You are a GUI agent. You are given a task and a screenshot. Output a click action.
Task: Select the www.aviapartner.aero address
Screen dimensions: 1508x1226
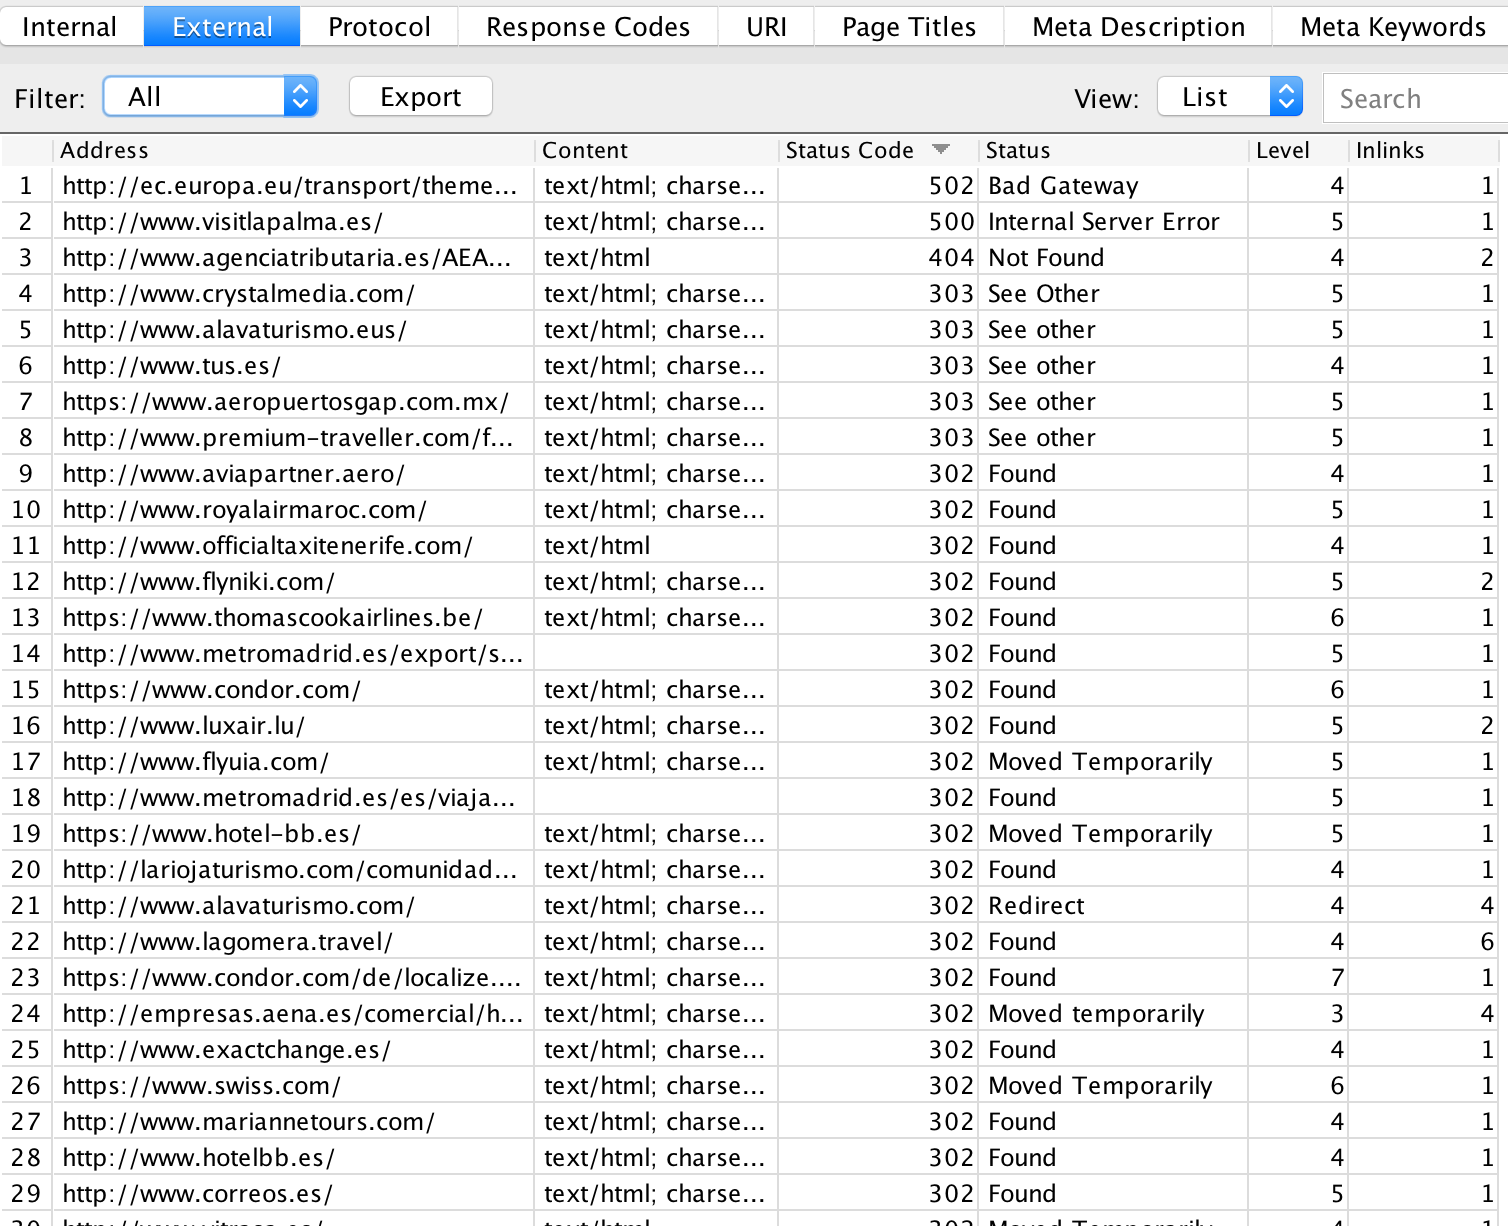[233, 474]
